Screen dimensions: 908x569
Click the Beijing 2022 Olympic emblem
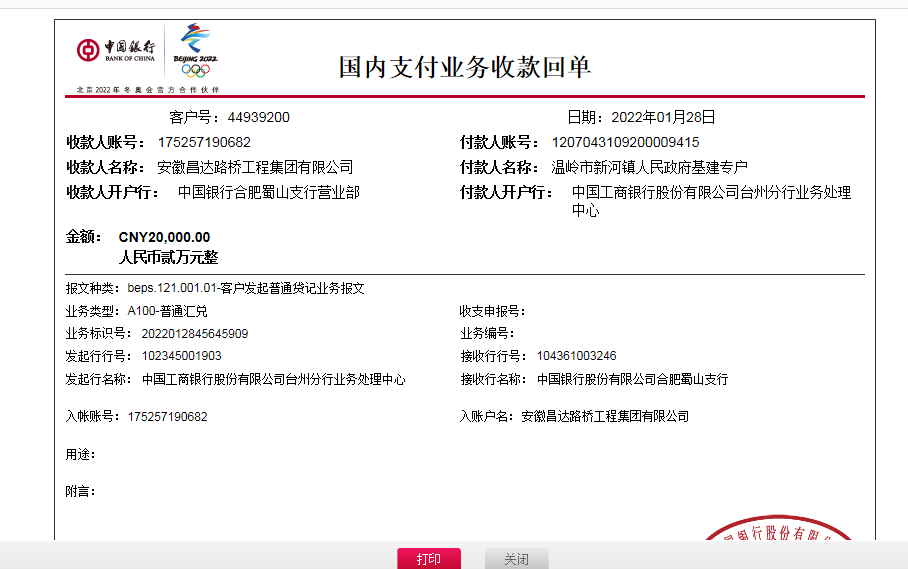[x=195, y=50]
